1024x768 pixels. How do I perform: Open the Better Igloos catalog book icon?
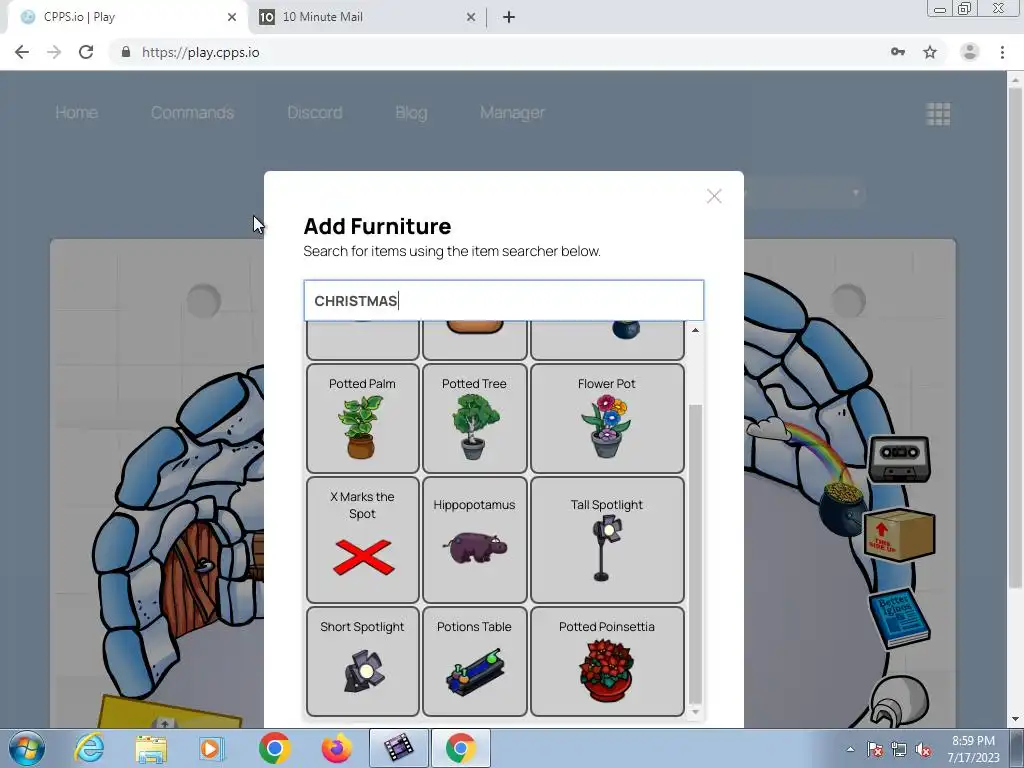[899, 617]
